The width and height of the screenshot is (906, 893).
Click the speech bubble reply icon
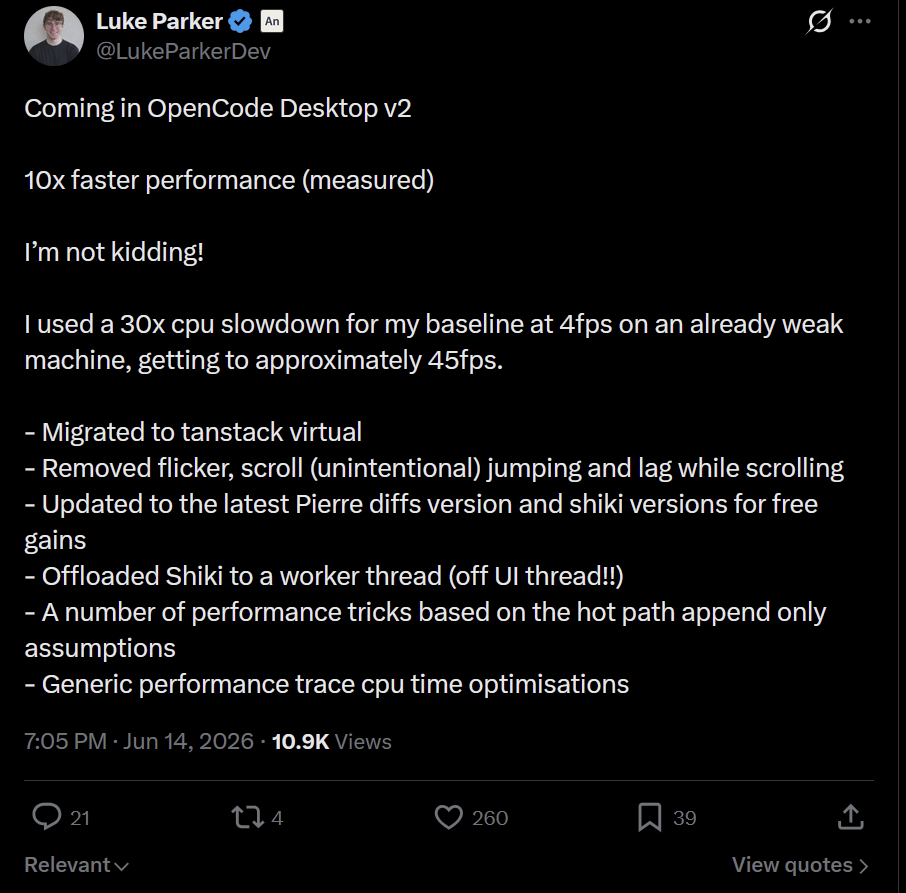[x=47, y=817]
